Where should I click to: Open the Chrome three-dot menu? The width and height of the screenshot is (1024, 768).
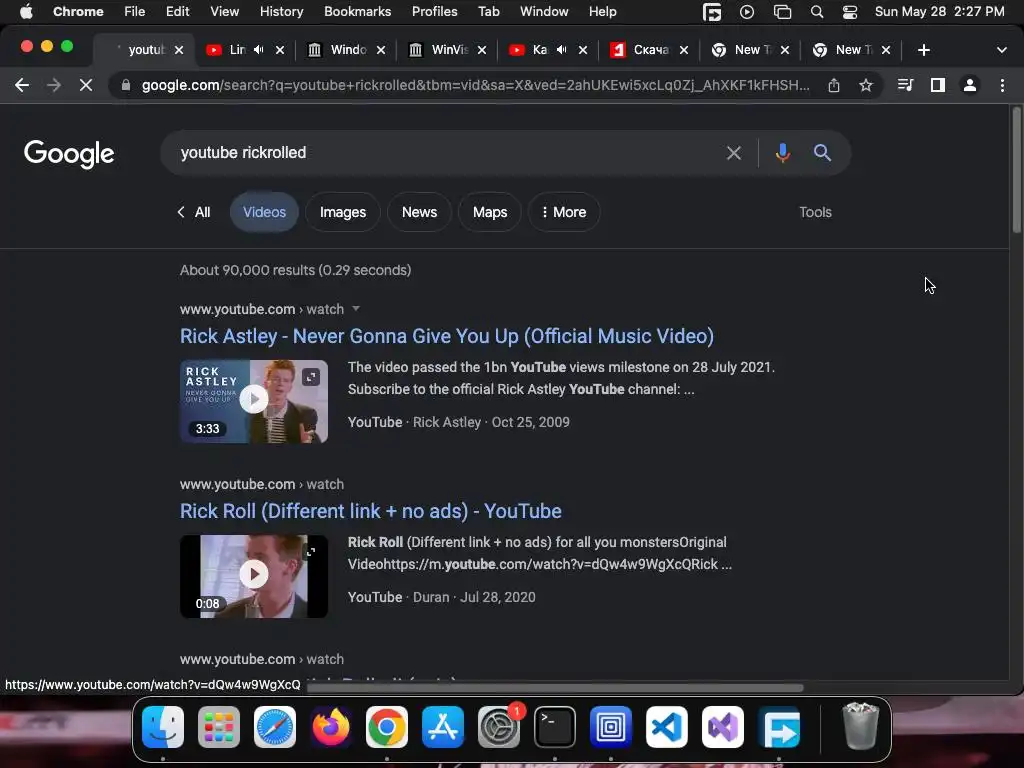[1002, 86]
